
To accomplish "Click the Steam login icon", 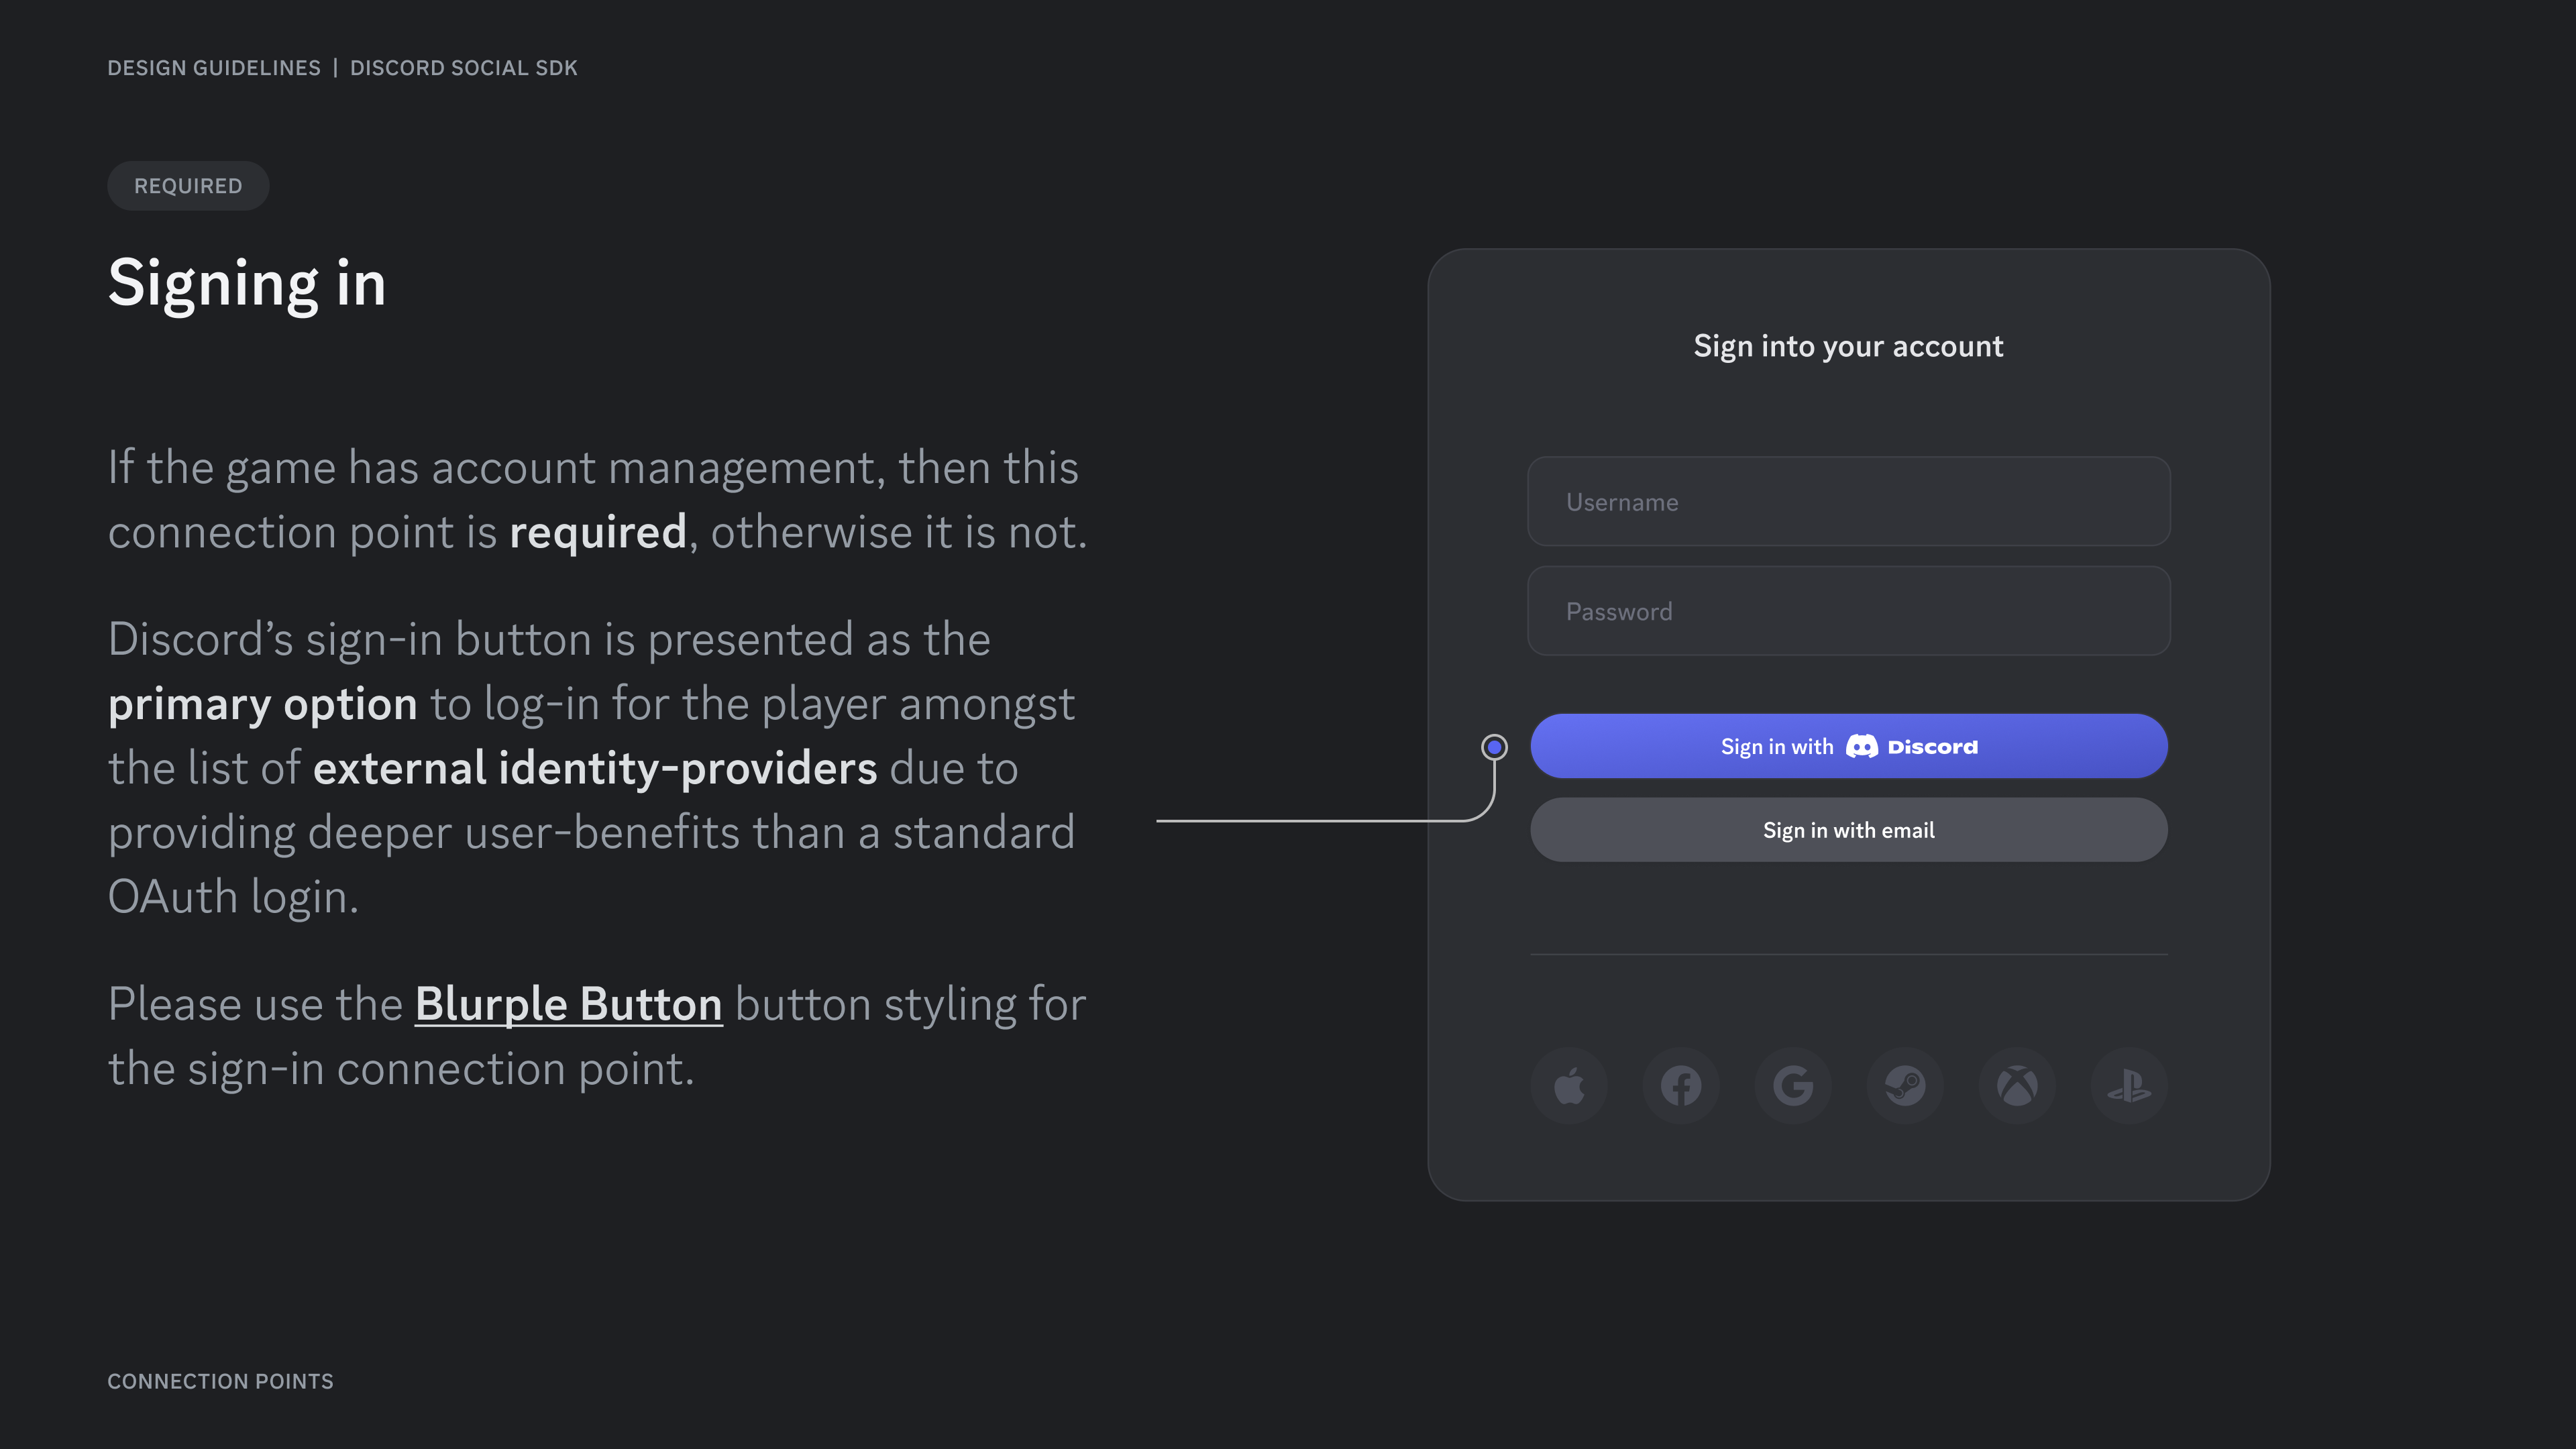I will click(x=1905, y=1085).
